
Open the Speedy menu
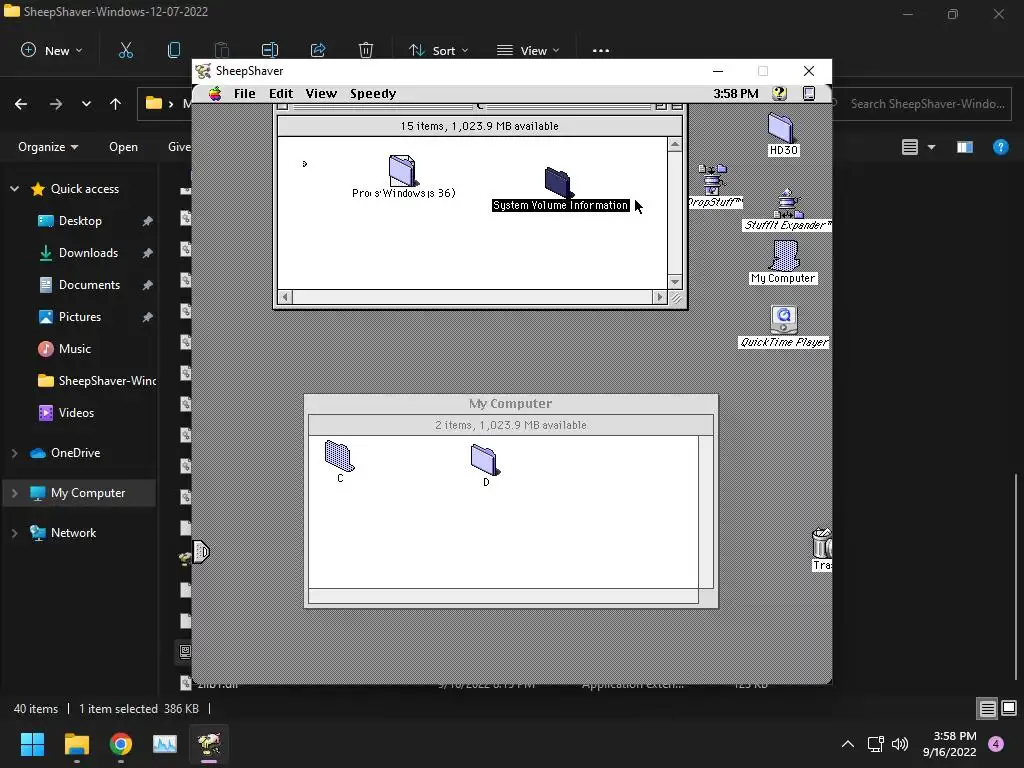click(373, 93)
